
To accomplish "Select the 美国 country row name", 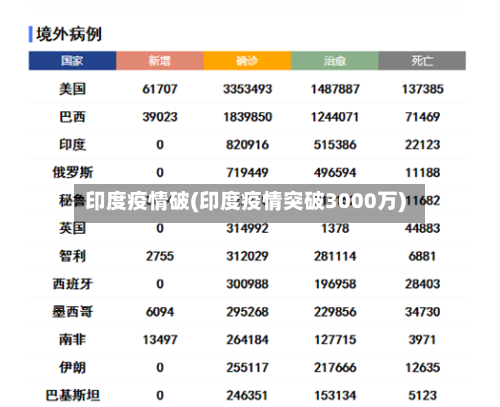I will [x=72, y=89].
